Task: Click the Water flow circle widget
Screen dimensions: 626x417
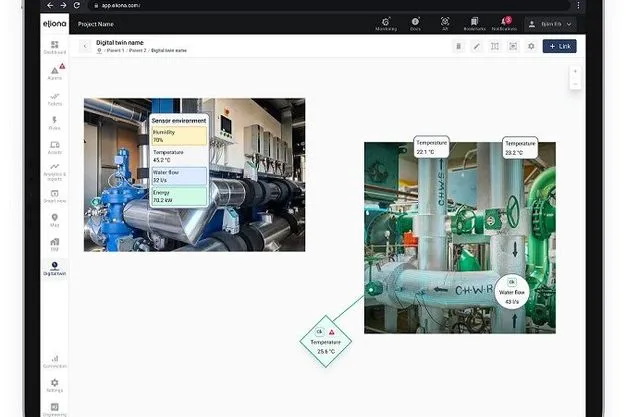Action: (512, 292)
